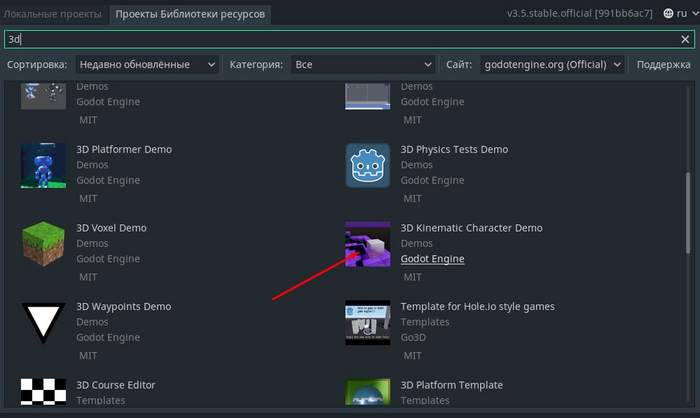The width and height of the screenshot is (700, 418).
Task: Open the 3D Platformer Demo title link
Action: pos(124,149)
